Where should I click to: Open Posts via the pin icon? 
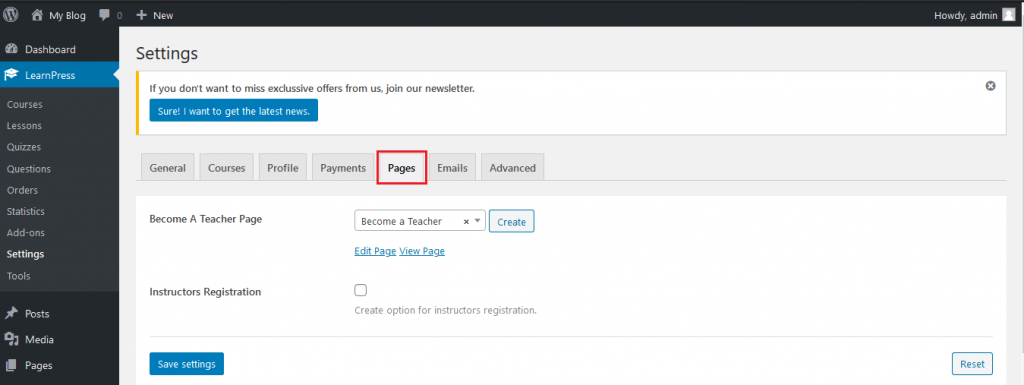pos(11,313)
